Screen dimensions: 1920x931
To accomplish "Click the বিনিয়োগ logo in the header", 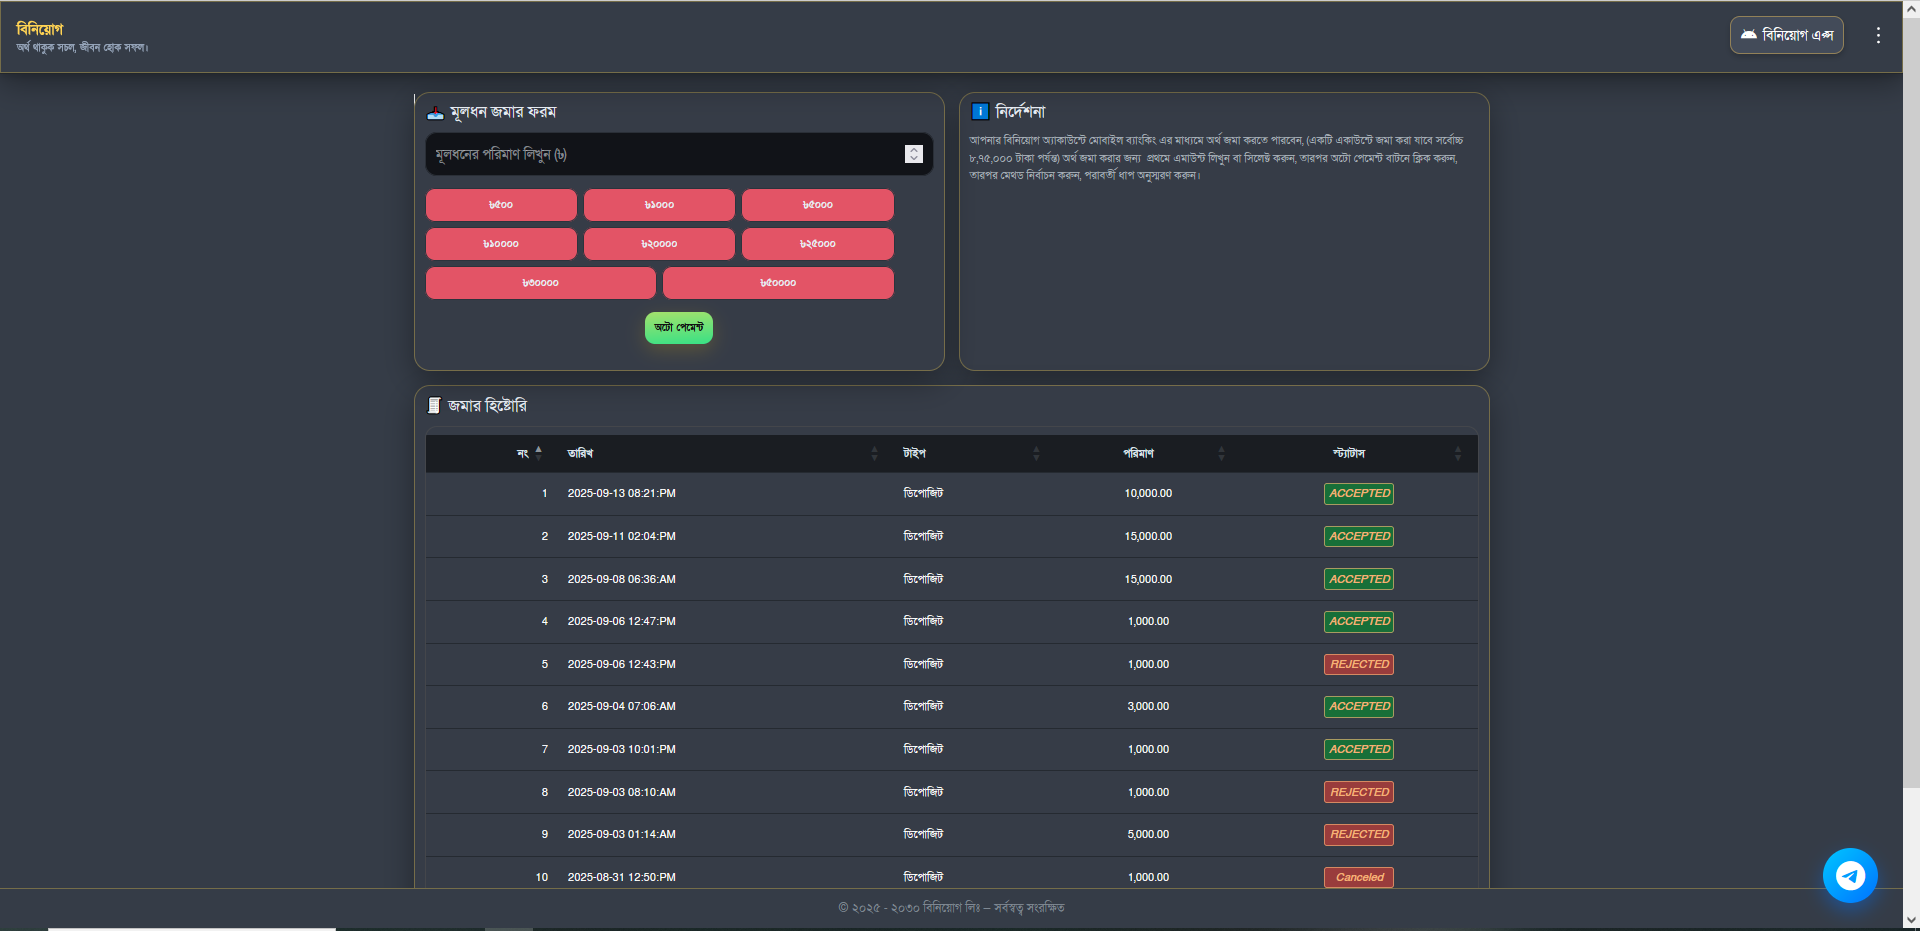I will [x=40, y=29].
